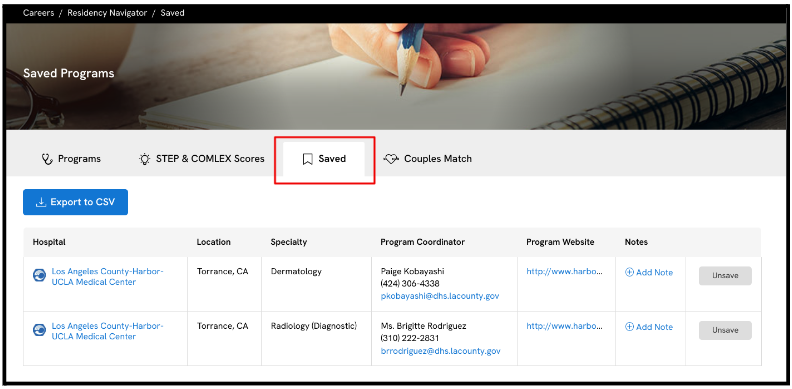The width and height of the screenshot is (792, 389).
Task: Click coordinator name Paige Kobayashi
Action: point(412,271)
